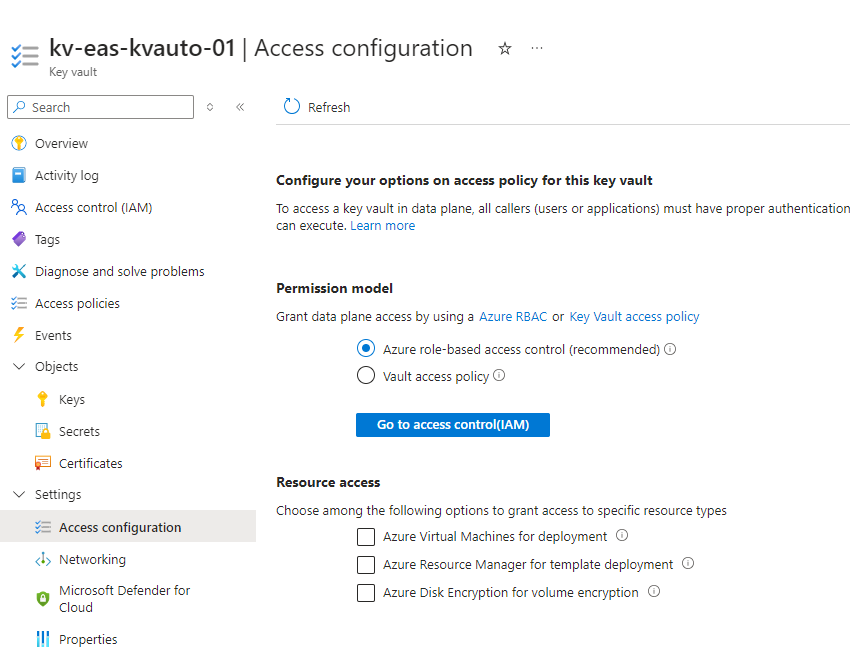Collapse the left sidebar with double chevrons
The image size is (850, 657).
pyautogui.click(x=240, y=107)
